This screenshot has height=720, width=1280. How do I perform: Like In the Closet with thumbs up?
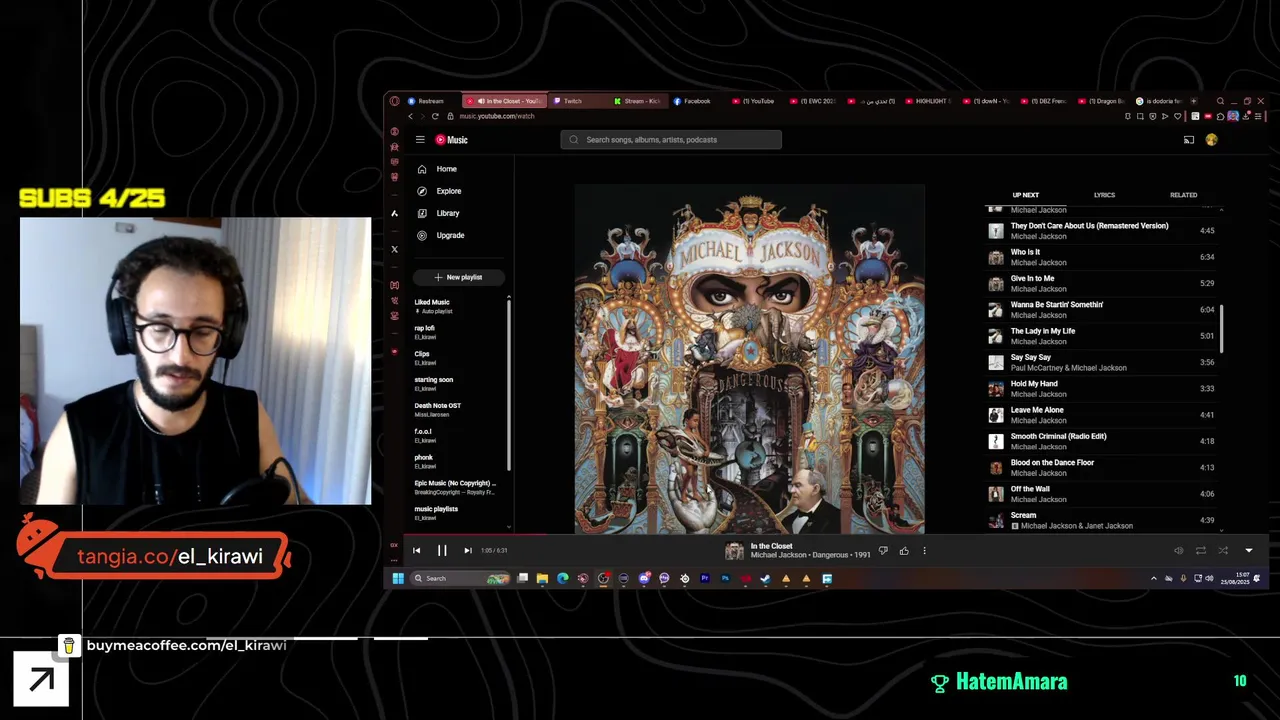point(904,550)
